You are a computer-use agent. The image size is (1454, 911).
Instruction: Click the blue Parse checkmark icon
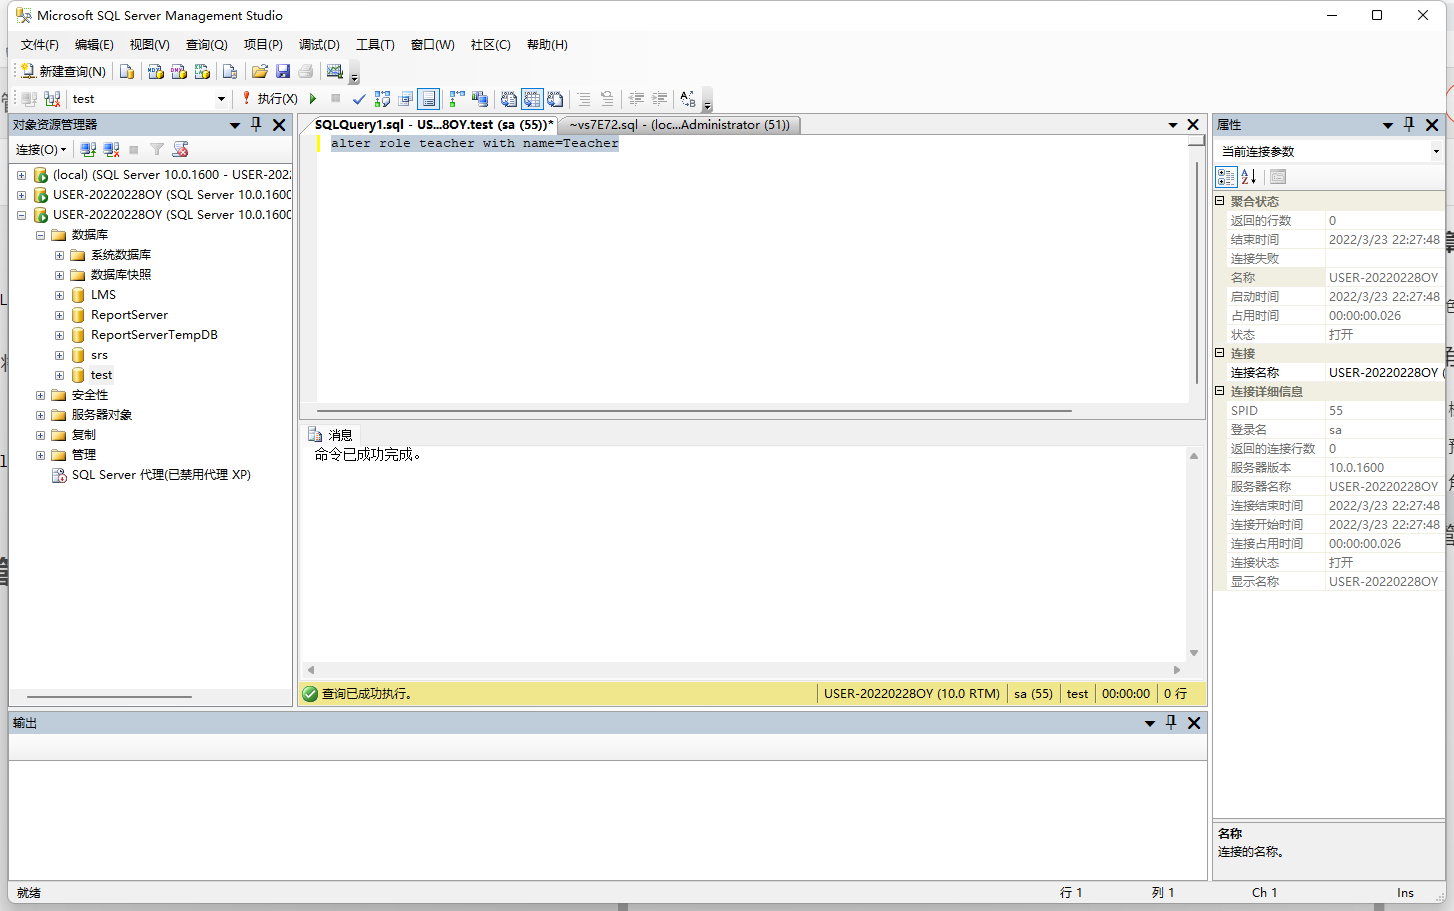pyautogui.click(x=359, y=99)
